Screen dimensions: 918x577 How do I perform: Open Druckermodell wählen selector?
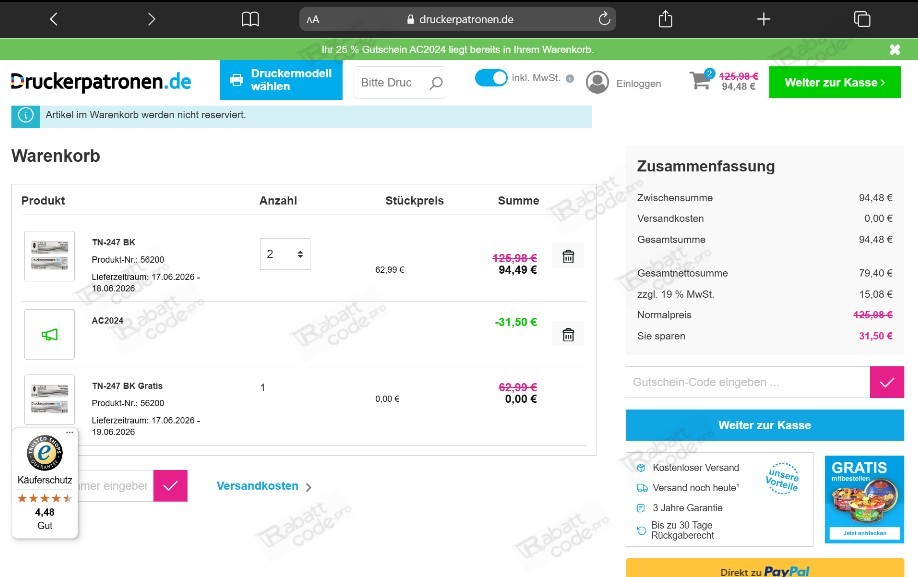(281, 80)
